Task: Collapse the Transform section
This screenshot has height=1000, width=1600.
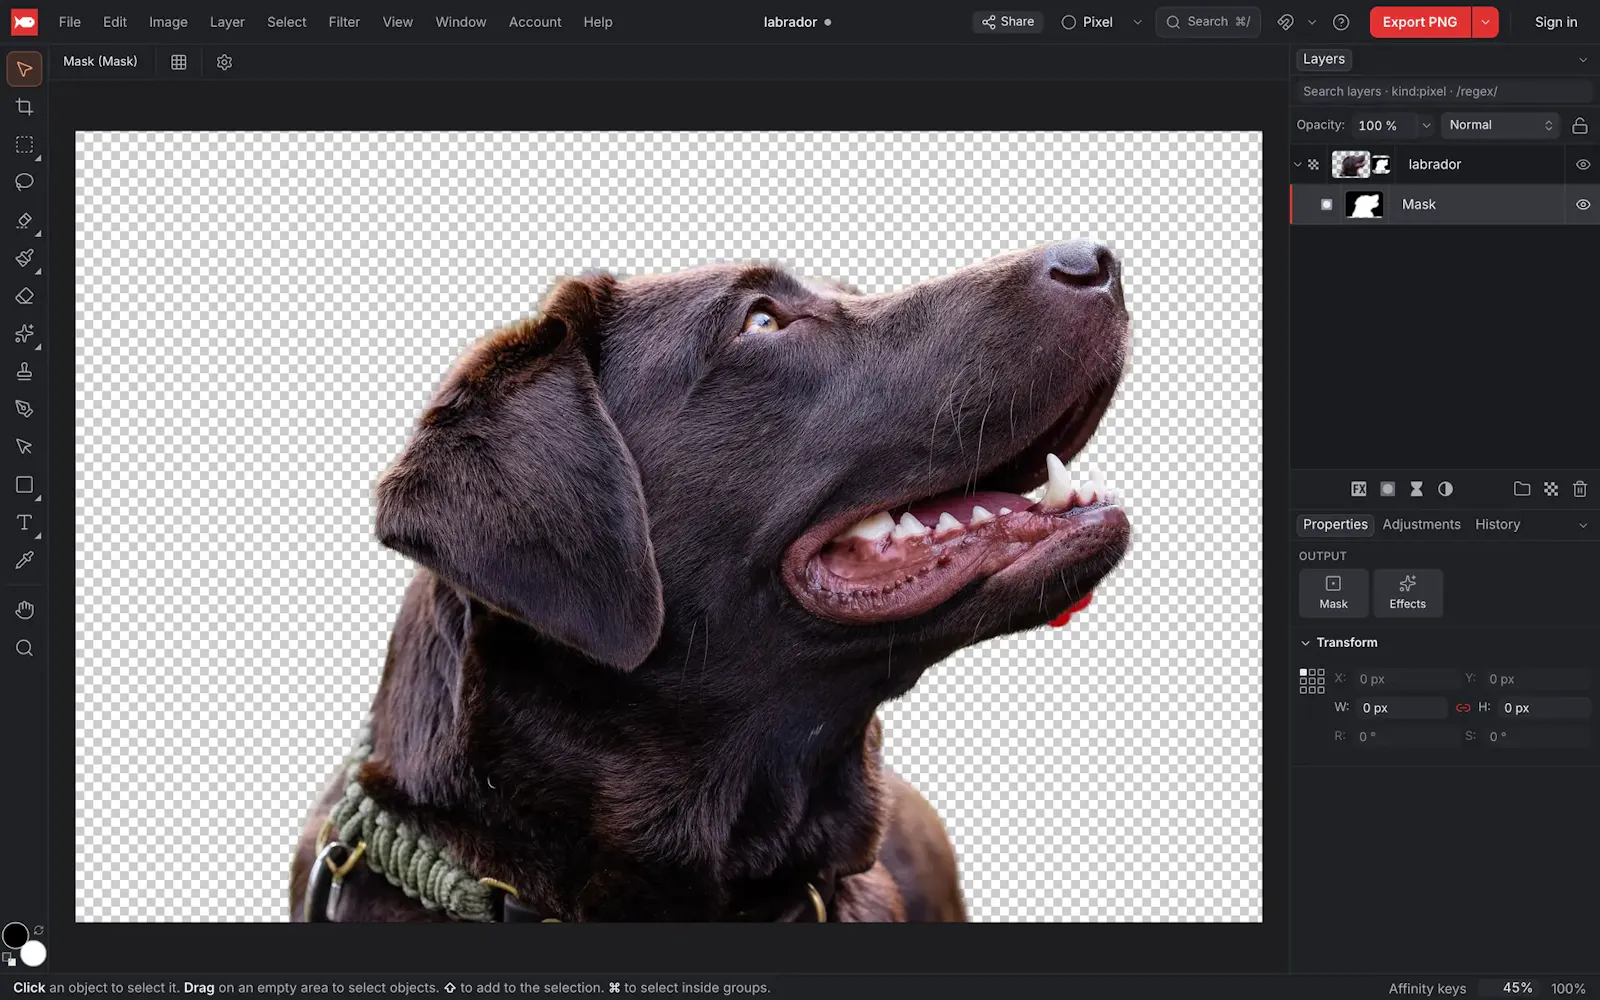Action: (1305, 643)
